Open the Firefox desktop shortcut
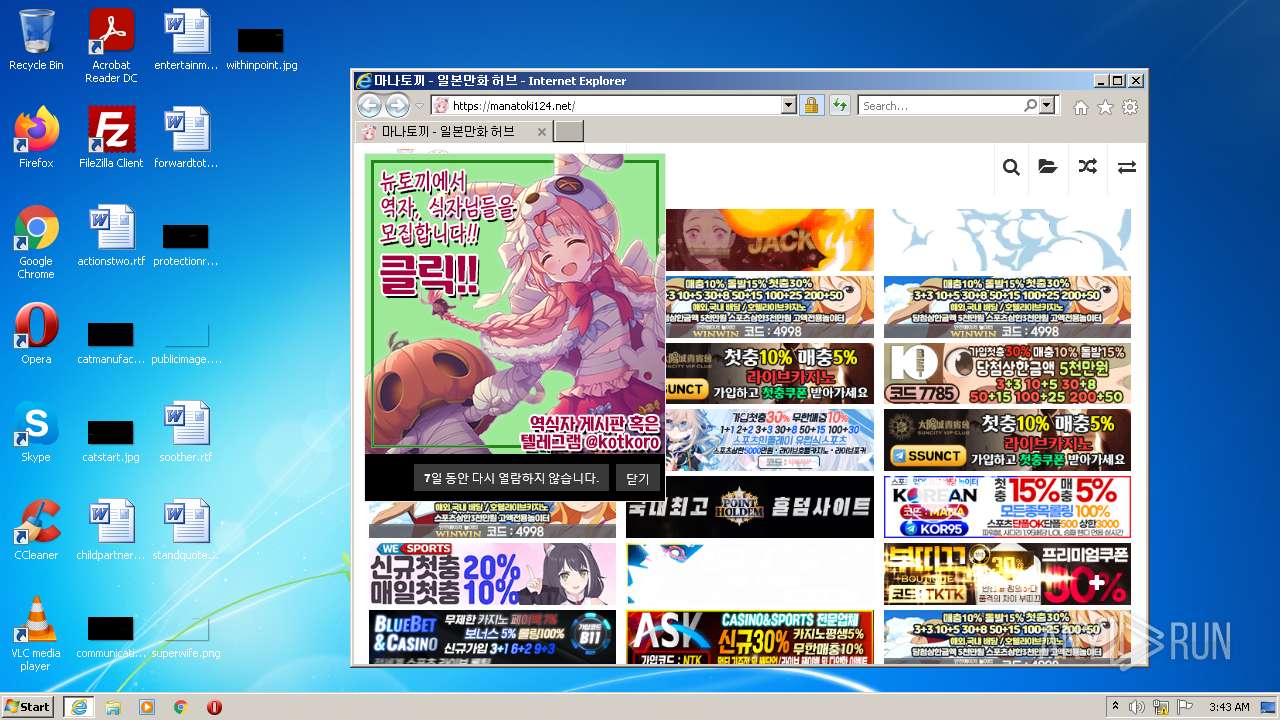Screen dimensions: 1280x720 point(36,137)
